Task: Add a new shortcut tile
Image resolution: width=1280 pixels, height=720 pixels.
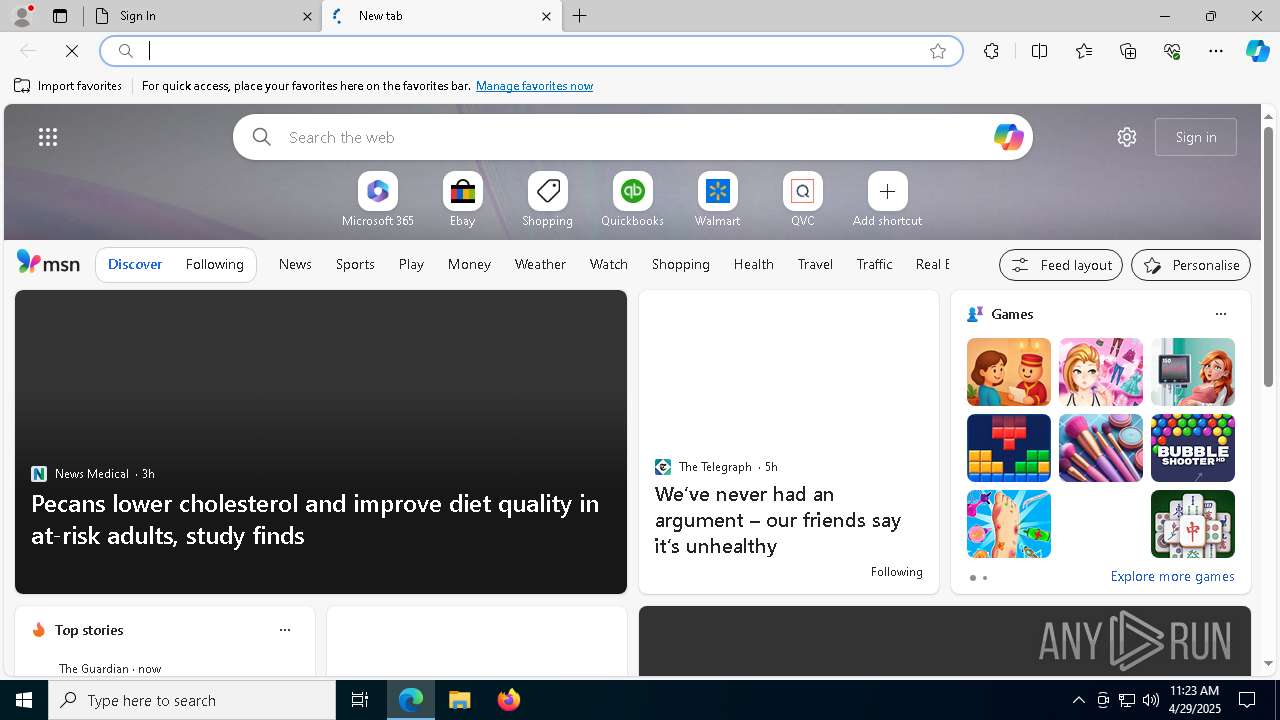Action: (x=887, y=200)
